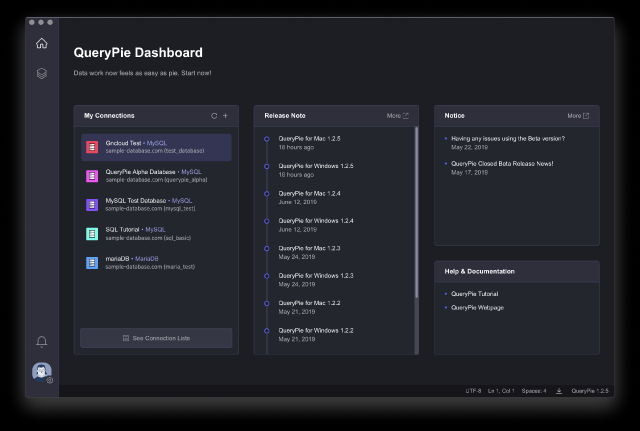Image resolution: width=640 pixels, height=431 pixels.
Task: Click the Release Note panel scrollbar
Action: (416, 212)
